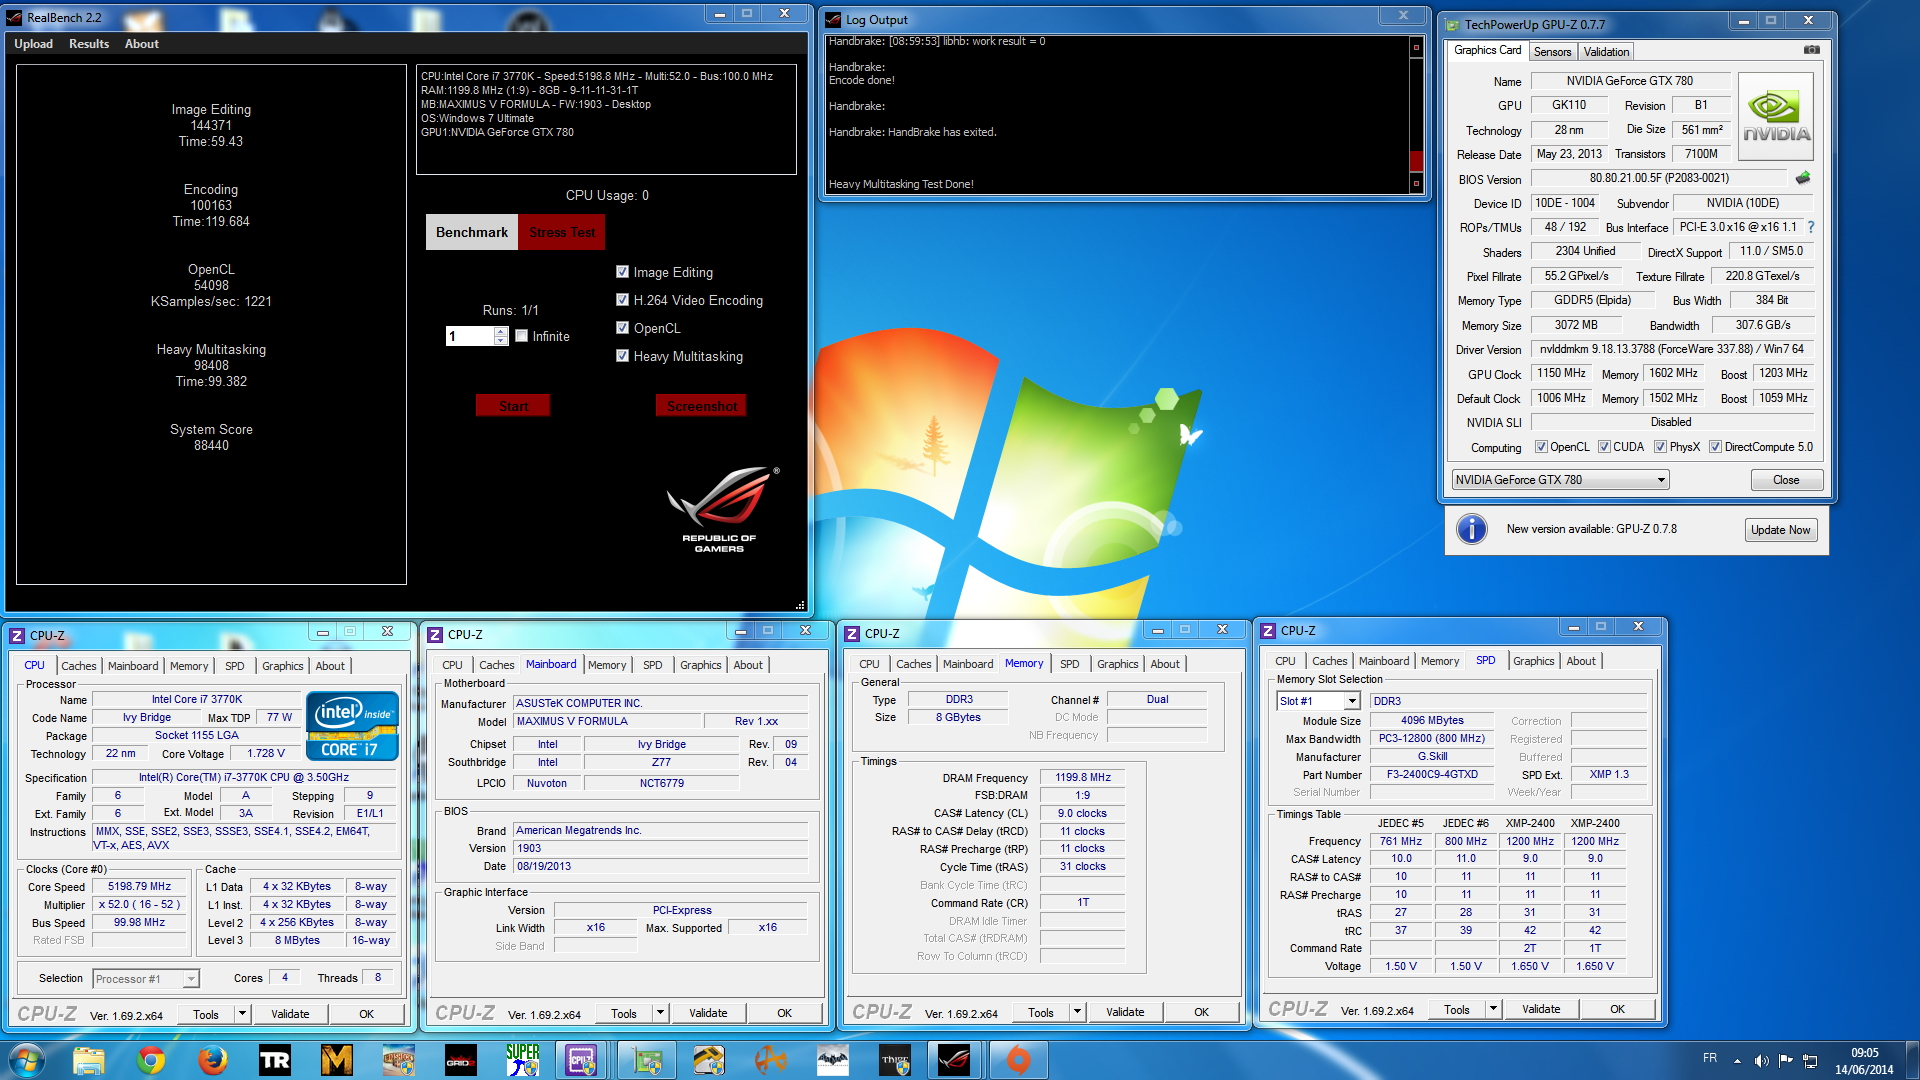
Task: Open Slot #1 memory slot dropdown
Action: (1318, 701)
